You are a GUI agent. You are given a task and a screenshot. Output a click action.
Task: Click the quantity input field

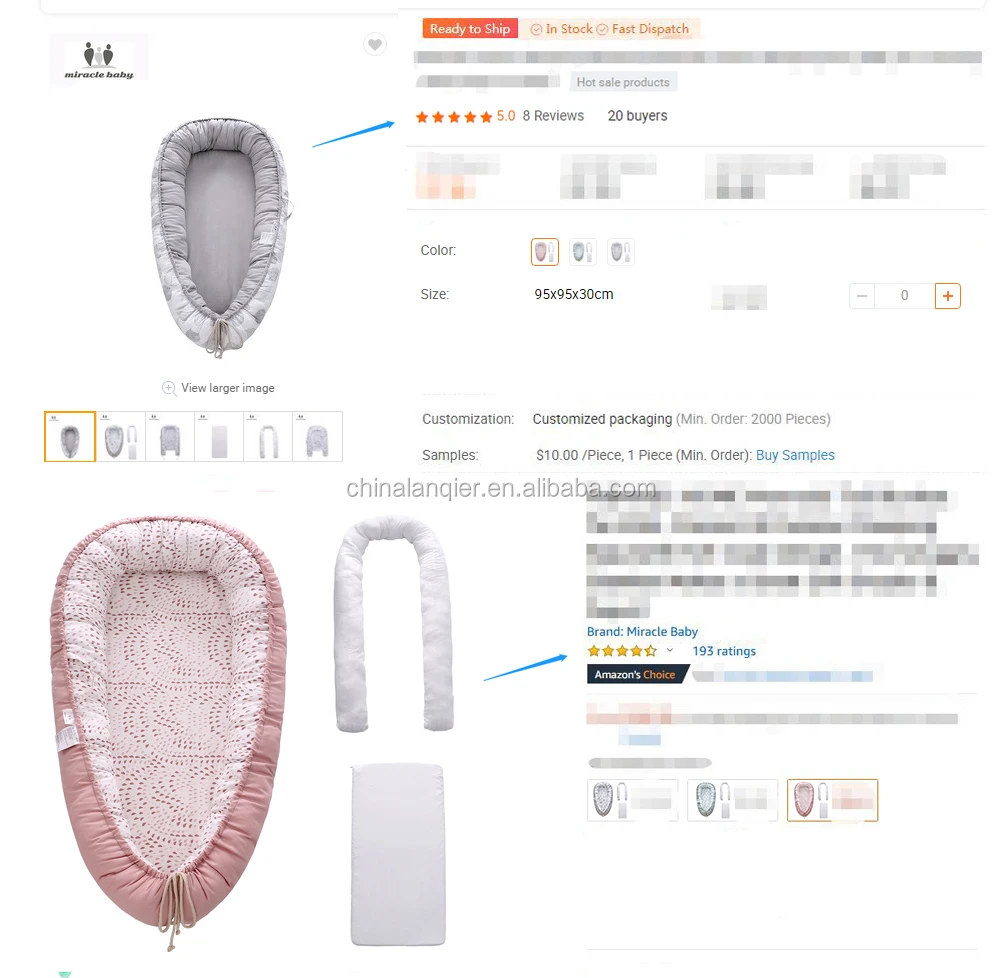click(904, 296)
